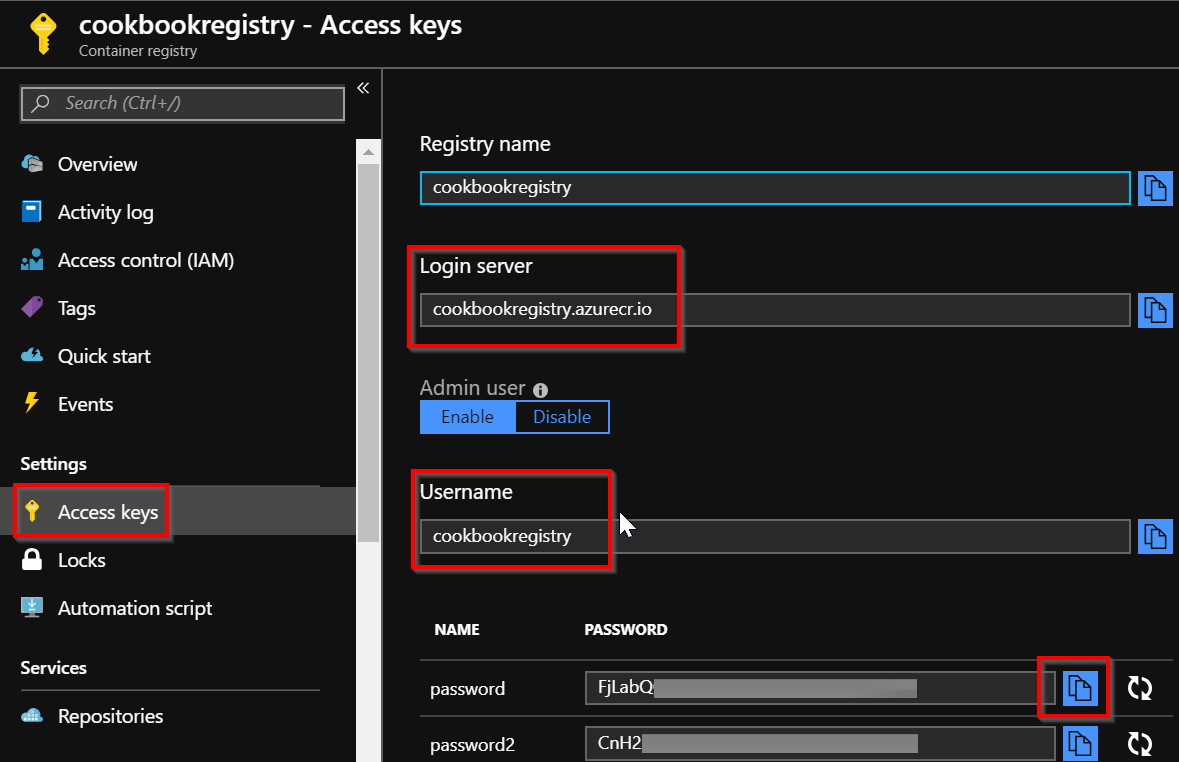This screenshot has width=1179, height=762.
Task: Copy the first password key
Action: click(1080, 688)
